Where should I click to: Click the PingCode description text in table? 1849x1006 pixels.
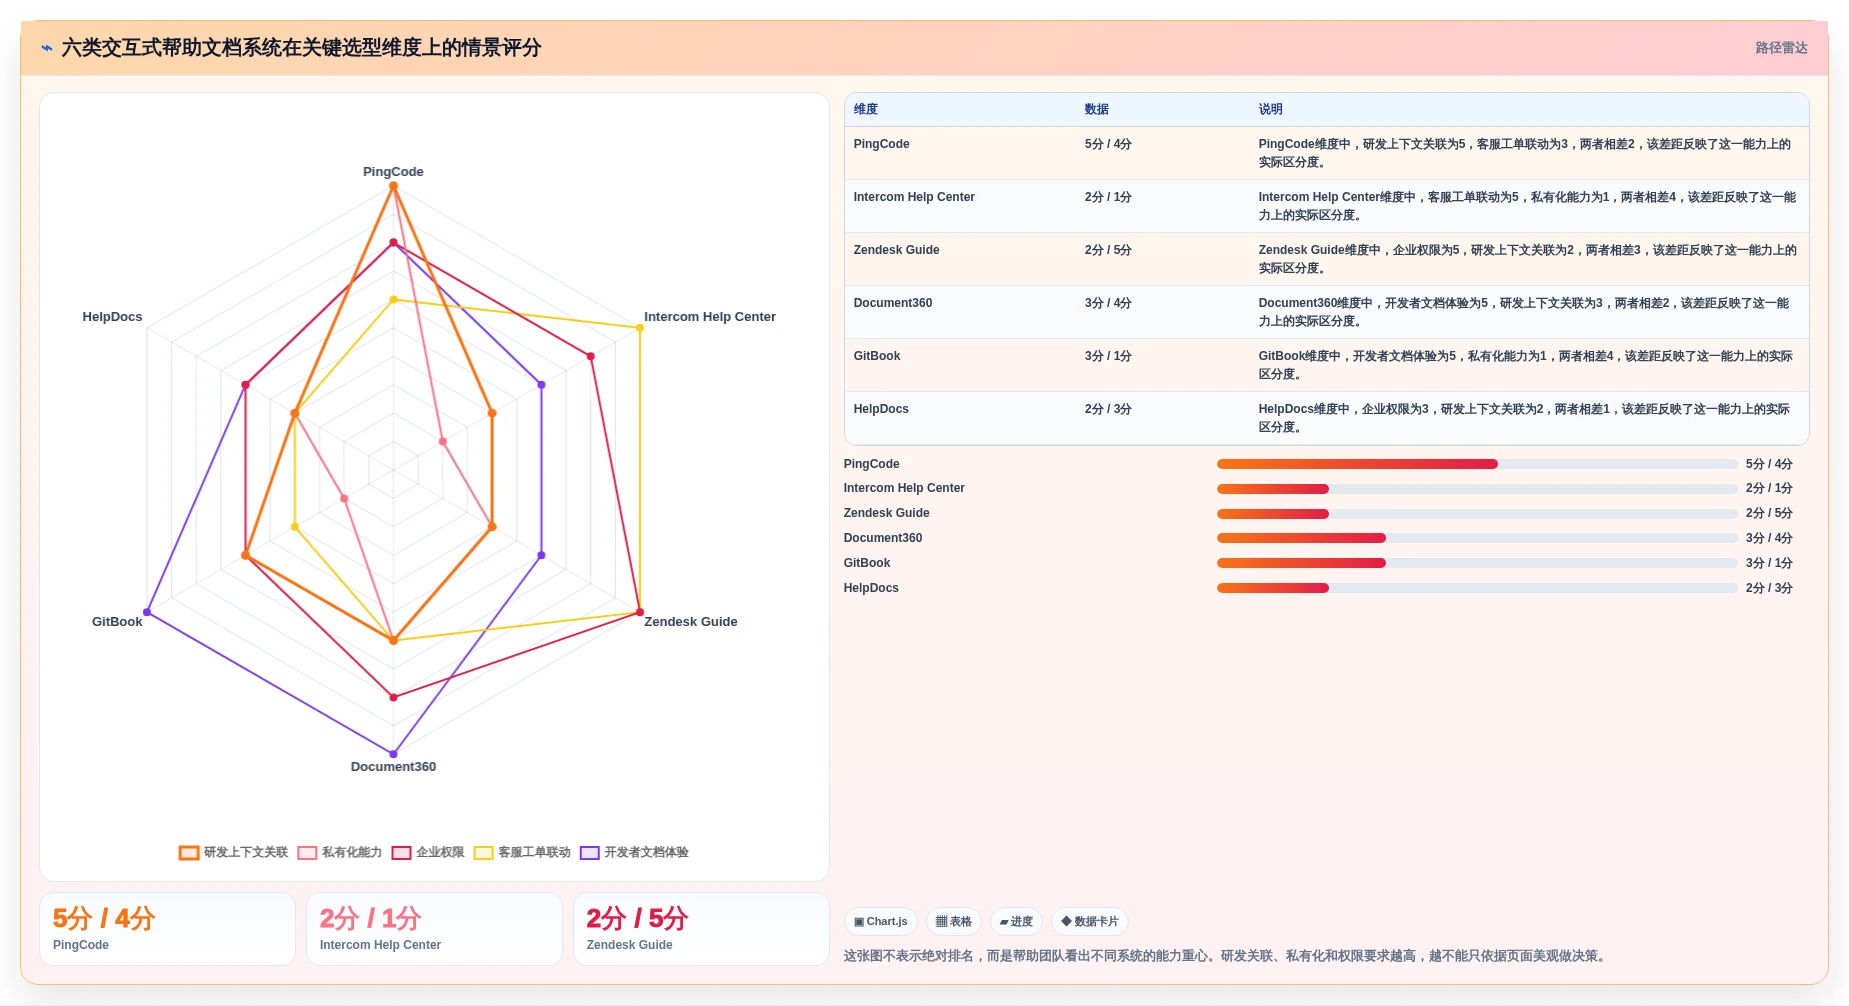click(1524, 153)
